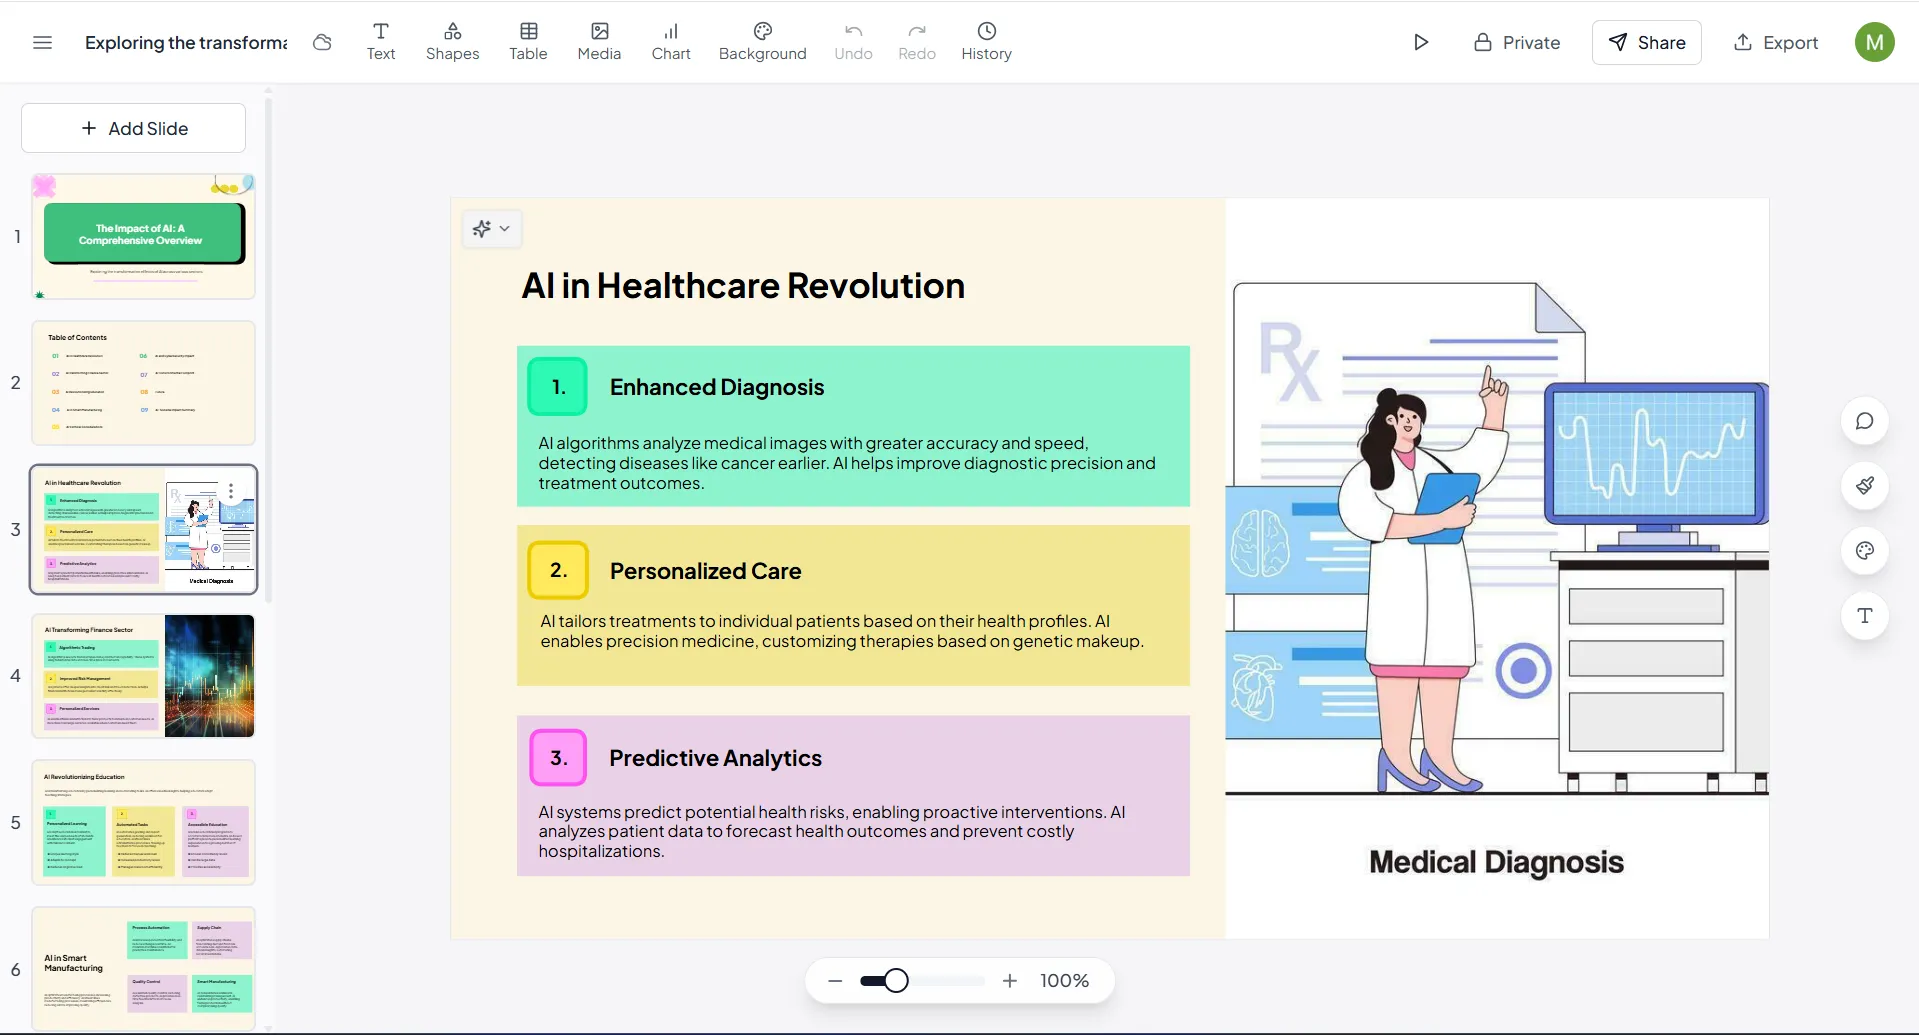Insert a Table
Screen dimensions: 1919x1035
point(528,42)
